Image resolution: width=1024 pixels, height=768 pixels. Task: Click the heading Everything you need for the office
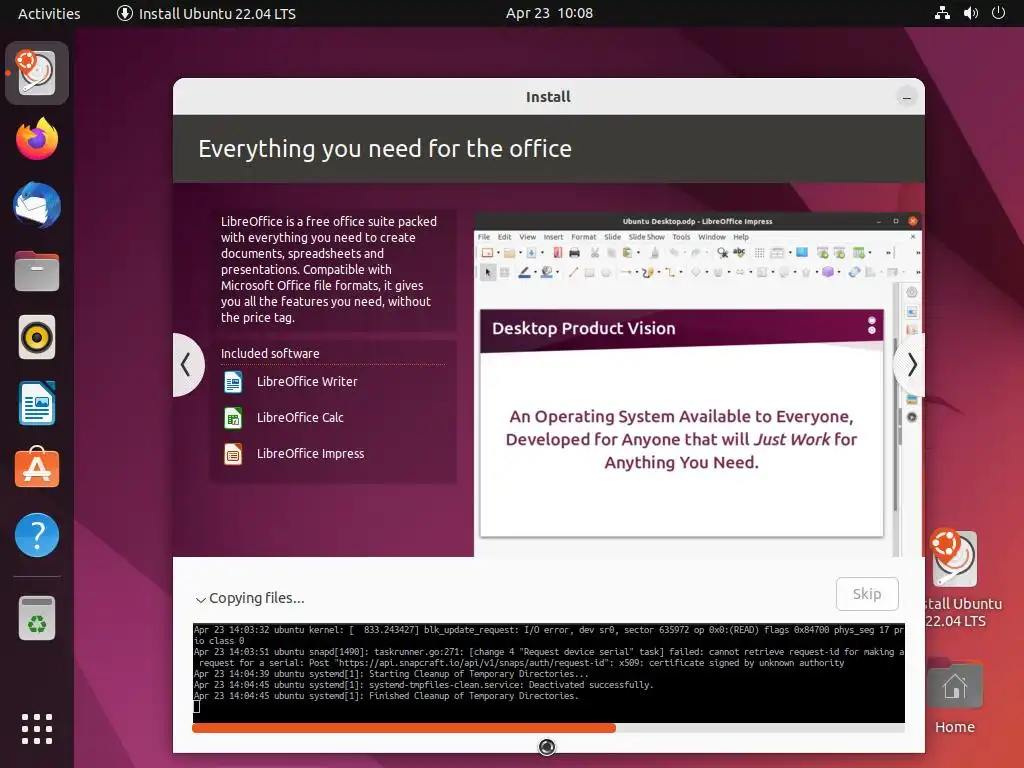coord(385,149)
